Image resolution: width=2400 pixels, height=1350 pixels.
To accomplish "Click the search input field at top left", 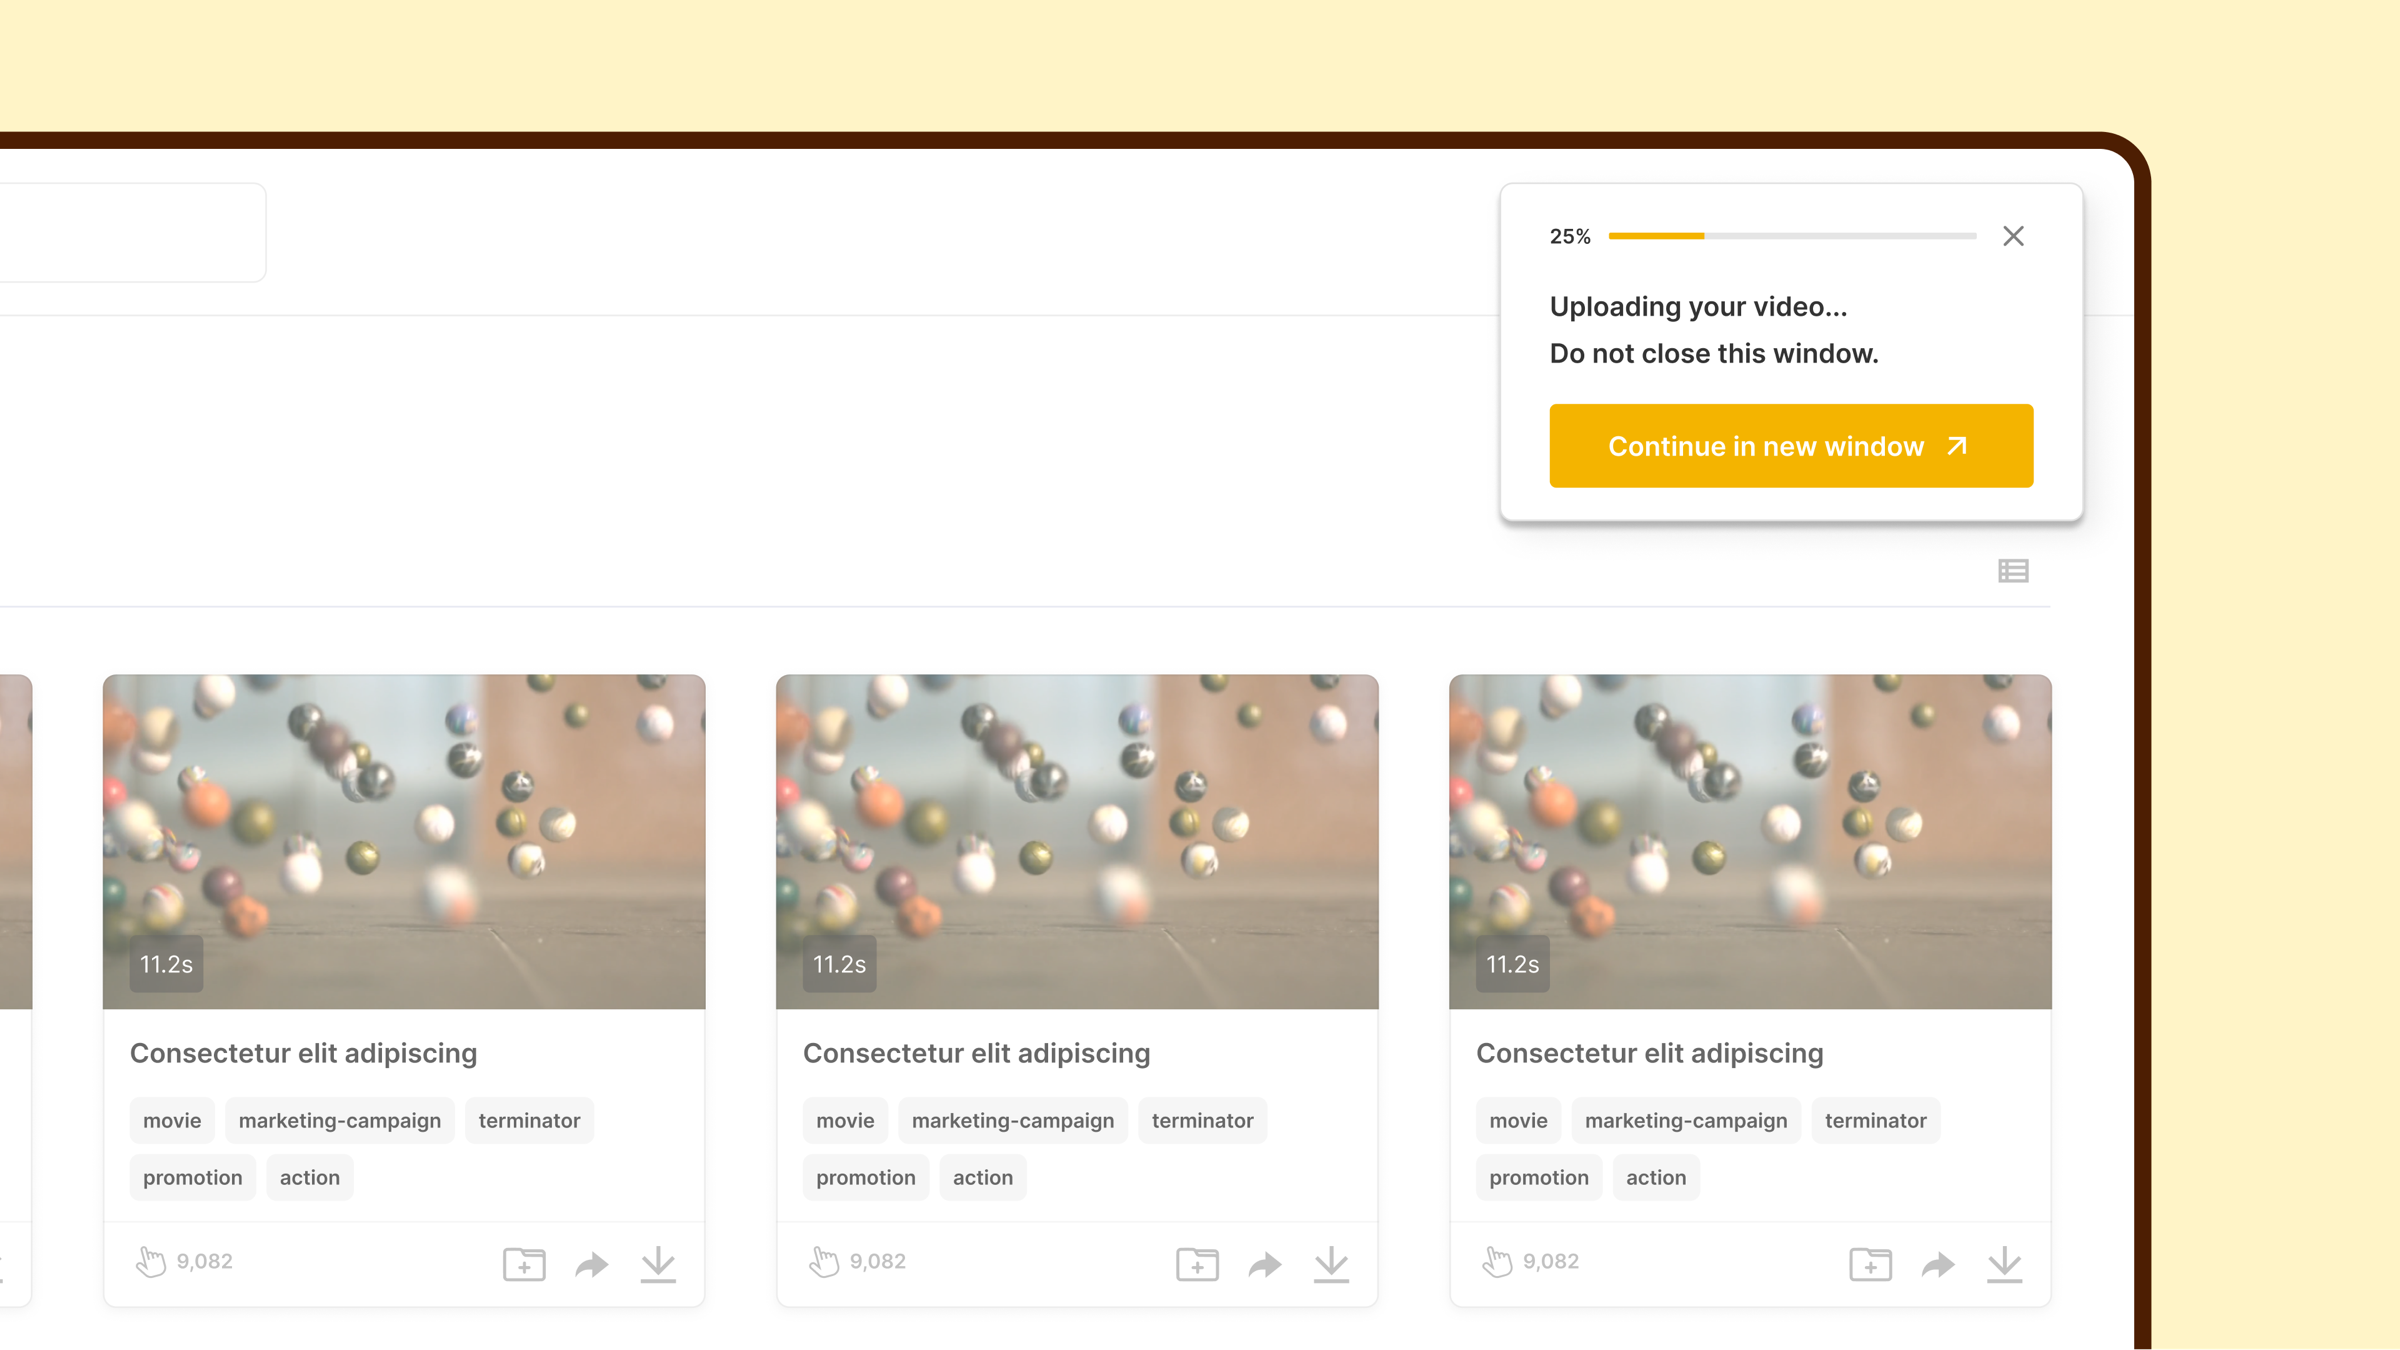I will tap(132, 232).
